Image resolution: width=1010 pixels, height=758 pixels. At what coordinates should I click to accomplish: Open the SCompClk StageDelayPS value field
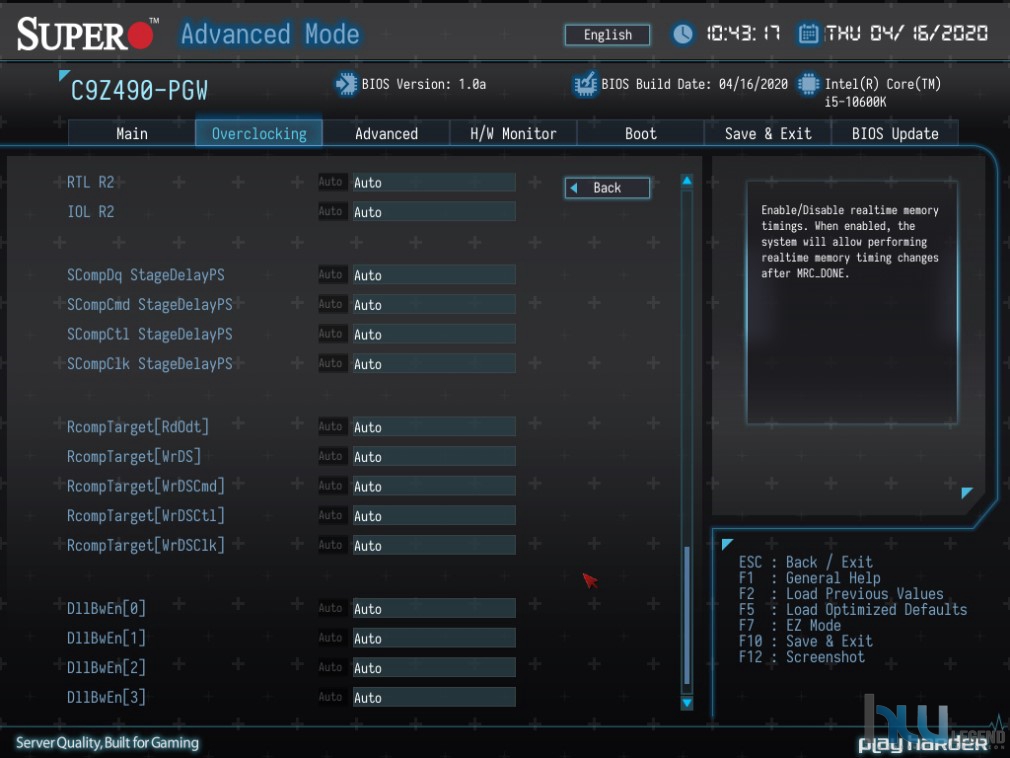tap(434, 364)
